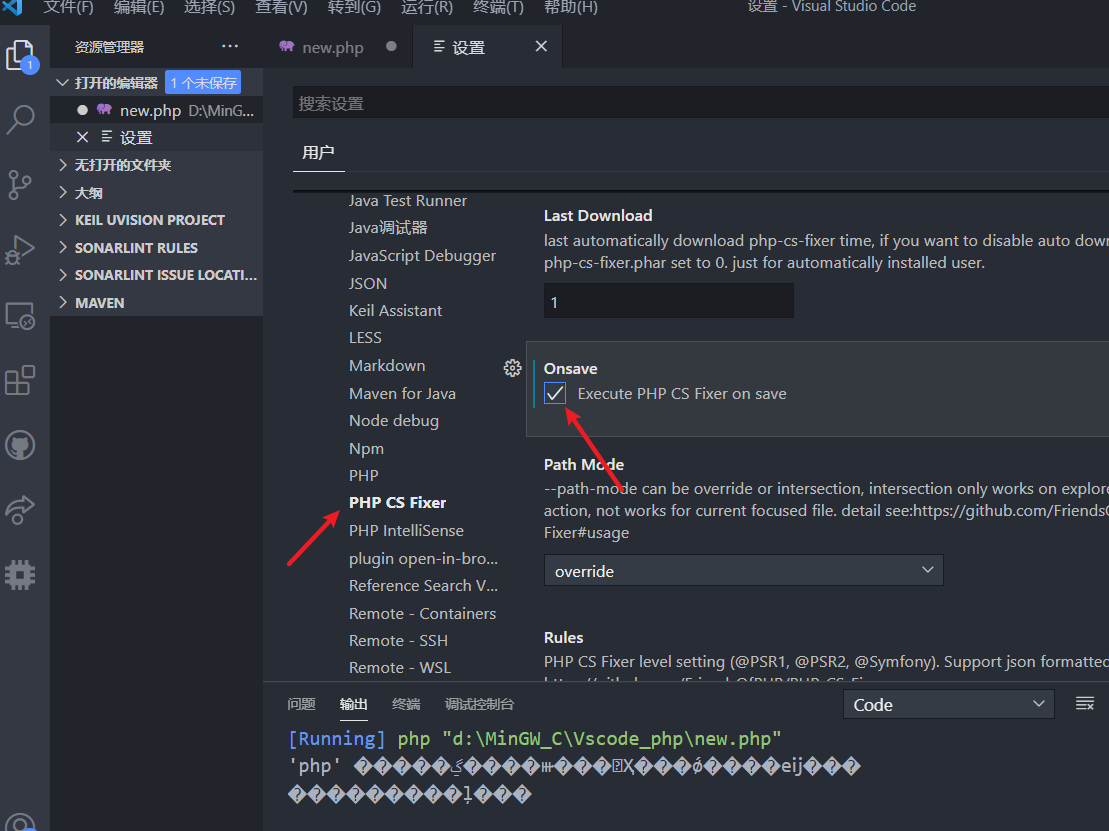This screenshot has width=1109, height=831.
Task: Switch to the 调试控制台 panel tab
Action: pos(479,704)
